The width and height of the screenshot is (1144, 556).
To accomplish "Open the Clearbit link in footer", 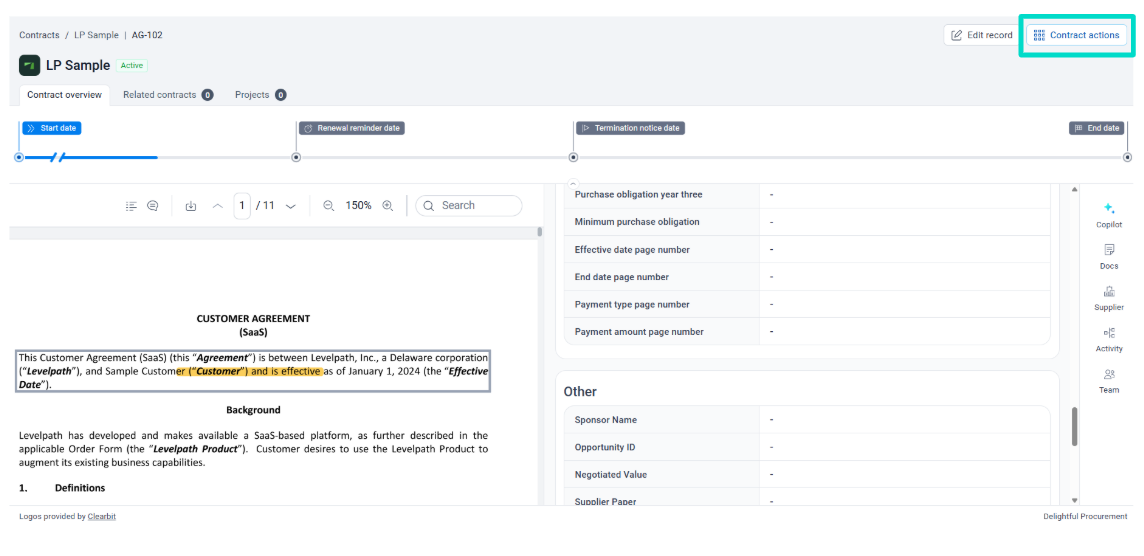I will tap(102, 517).
